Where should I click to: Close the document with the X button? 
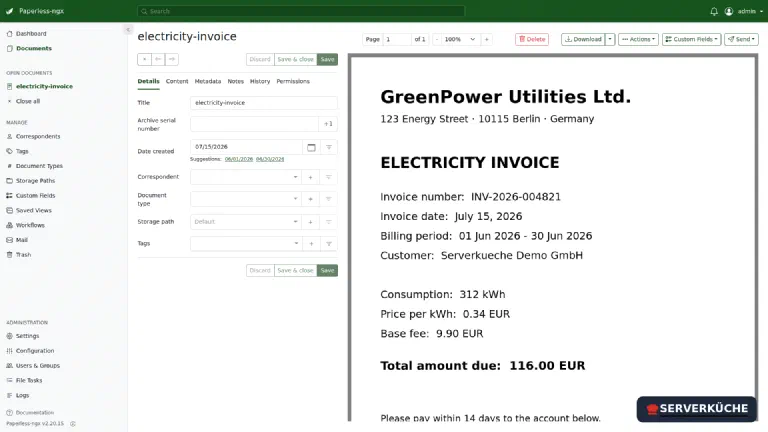coord(144,59)
